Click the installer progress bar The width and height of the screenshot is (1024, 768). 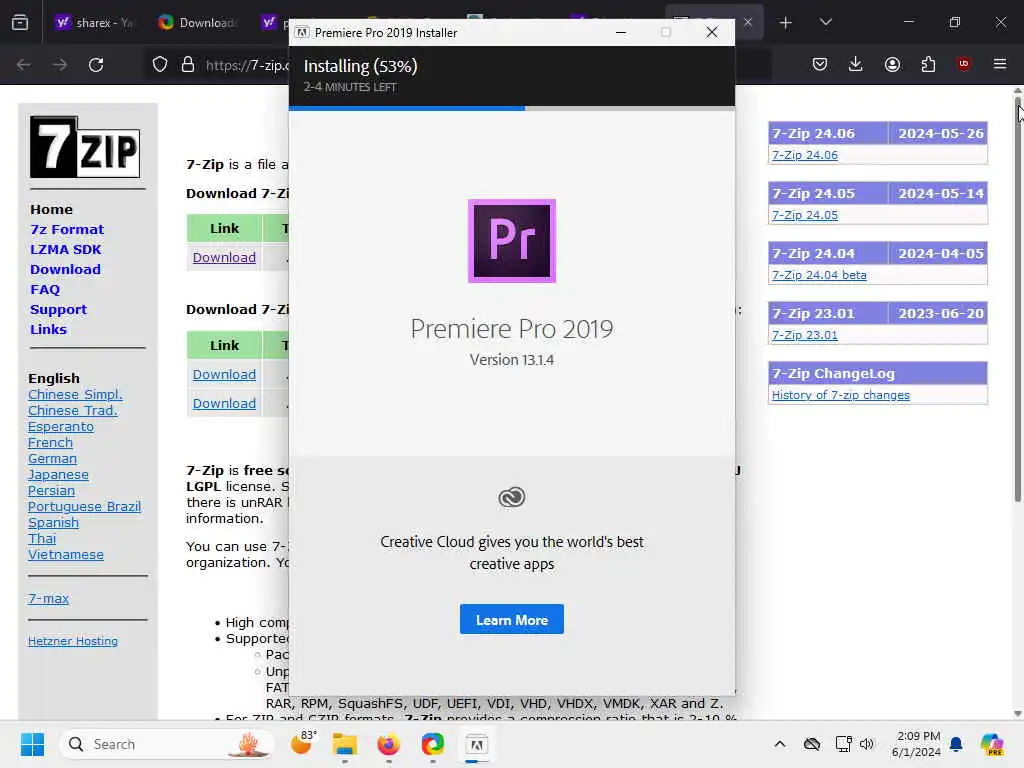[511, 108]
